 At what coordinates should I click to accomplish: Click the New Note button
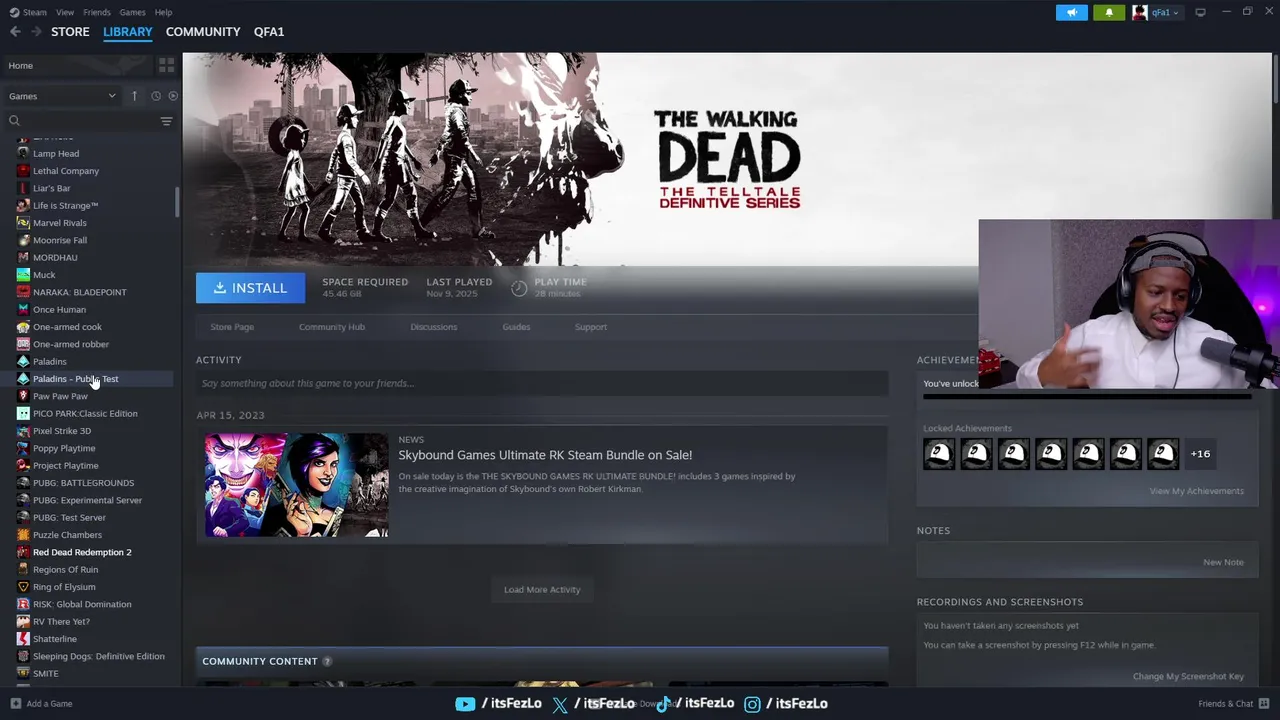coord(1223,562)
